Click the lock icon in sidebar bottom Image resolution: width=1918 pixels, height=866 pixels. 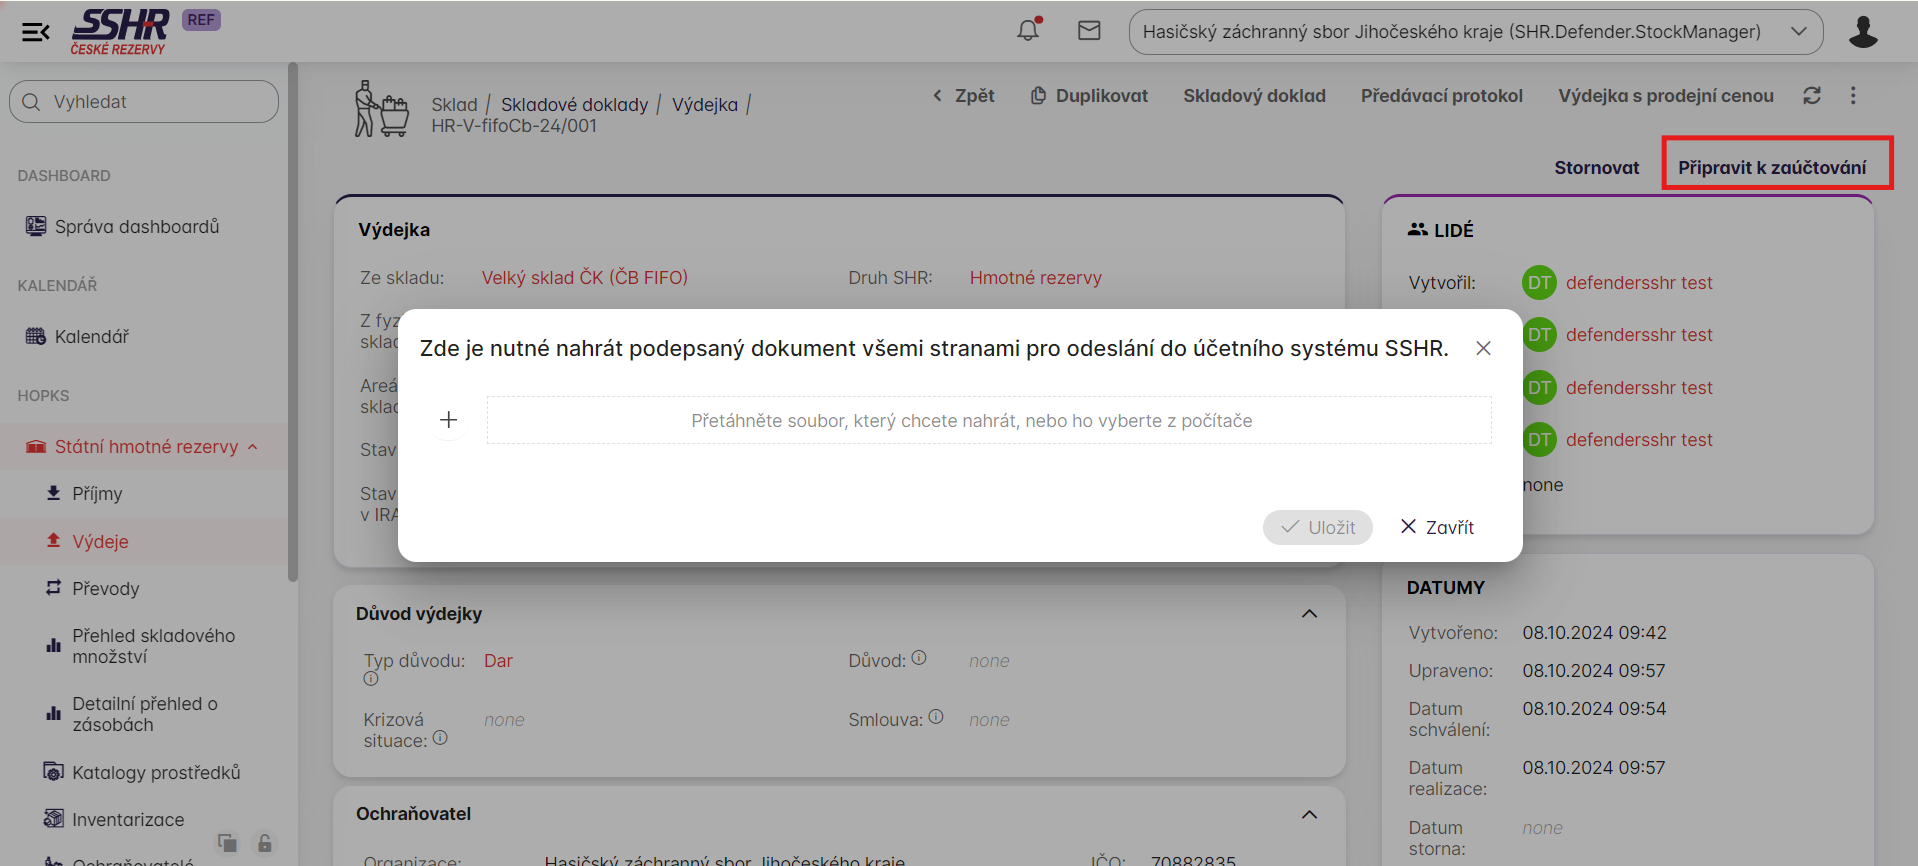(x=265, y=843)
